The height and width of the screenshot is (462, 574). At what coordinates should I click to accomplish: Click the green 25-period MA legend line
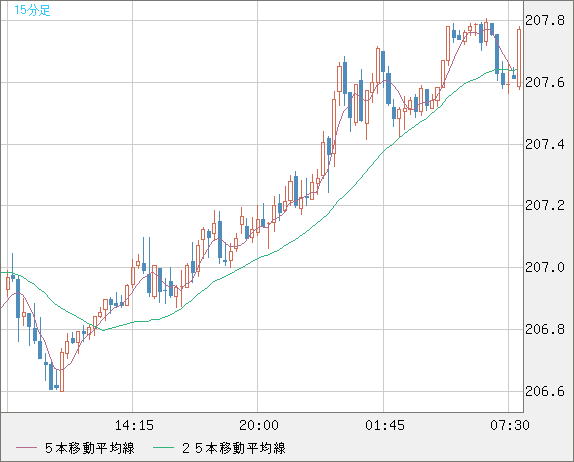click(163, 448)
